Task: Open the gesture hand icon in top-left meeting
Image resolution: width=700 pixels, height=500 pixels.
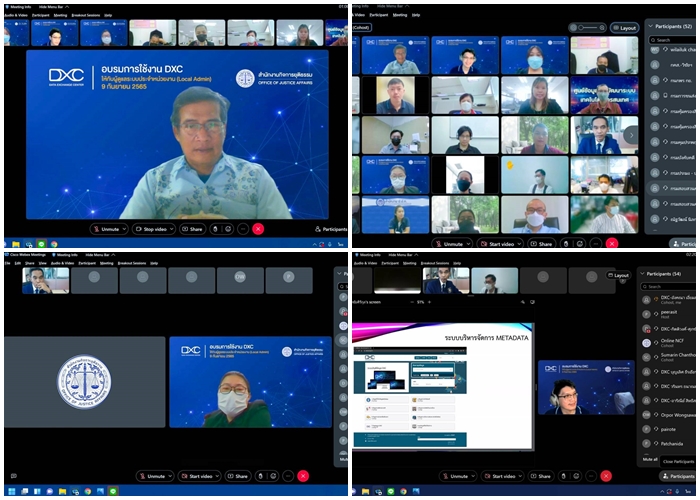Action: point(215,229)
